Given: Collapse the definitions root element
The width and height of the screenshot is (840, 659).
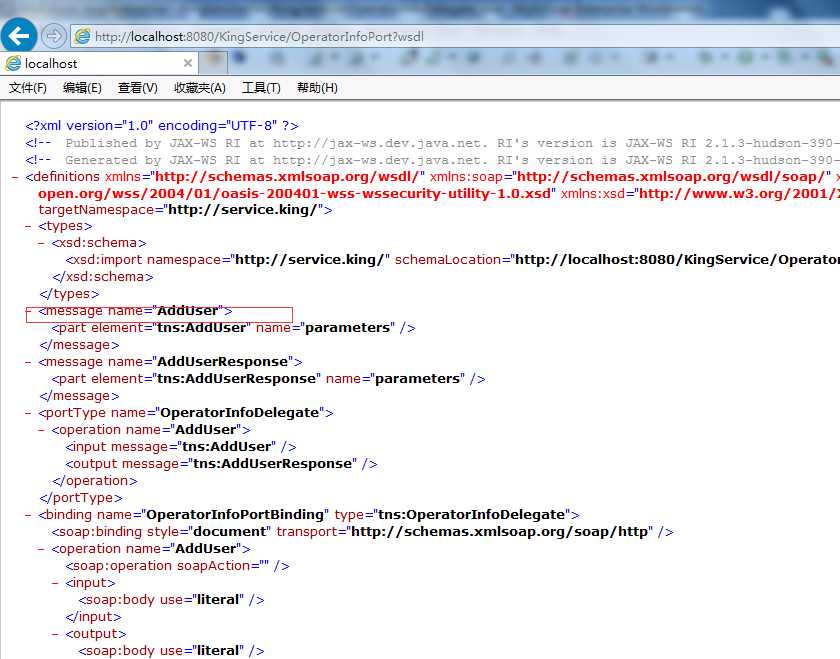Looking at the screenshot, I should pos(15,177).
